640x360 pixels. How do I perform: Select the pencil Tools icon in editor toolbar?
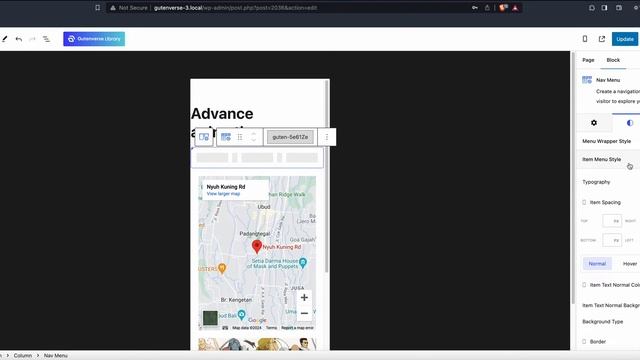click(x=4, y=39)
